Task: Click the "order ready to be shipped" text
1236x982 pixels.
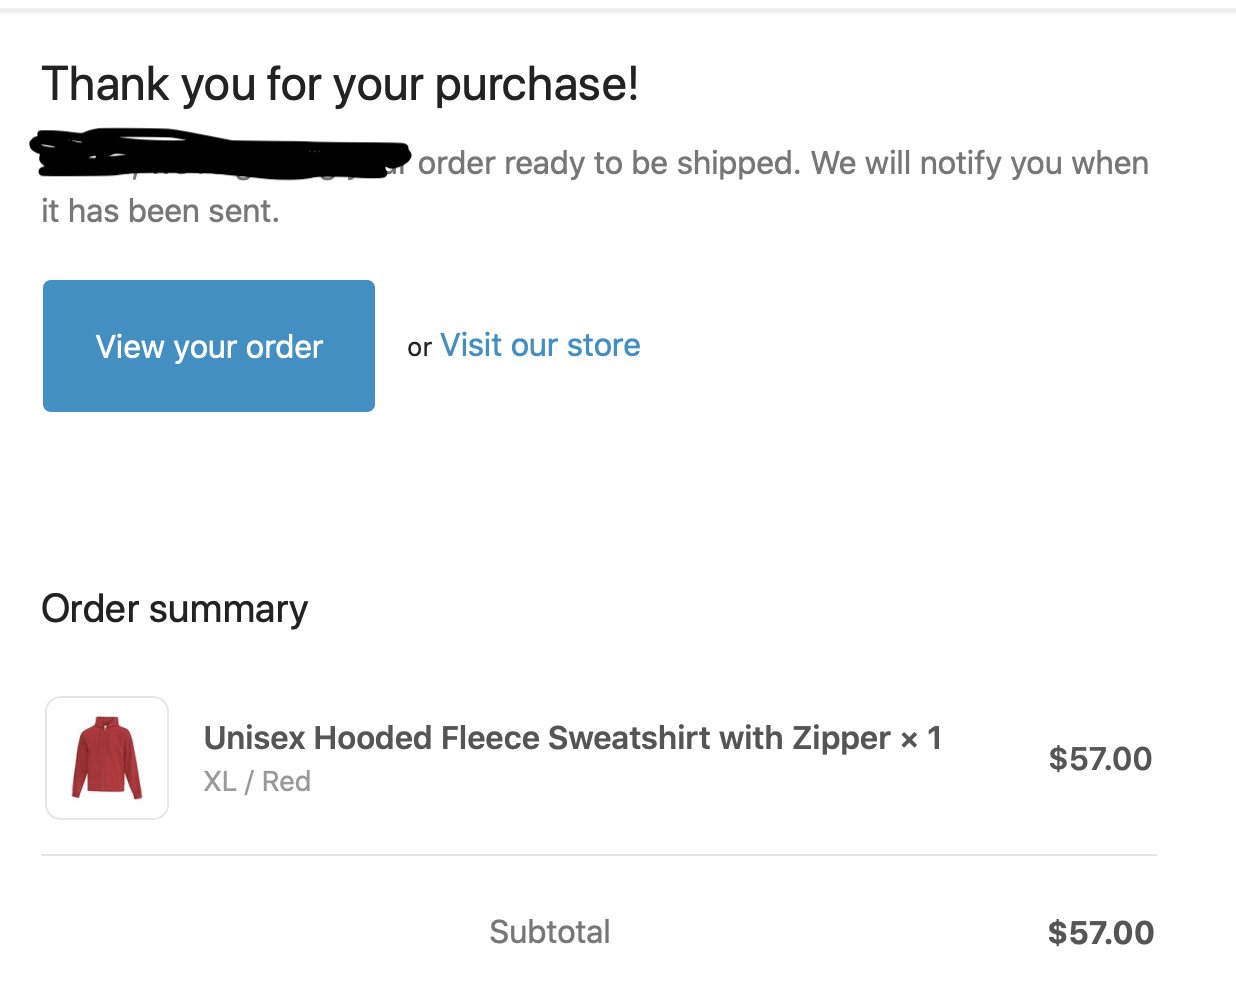Action: [x=609, y=163]
